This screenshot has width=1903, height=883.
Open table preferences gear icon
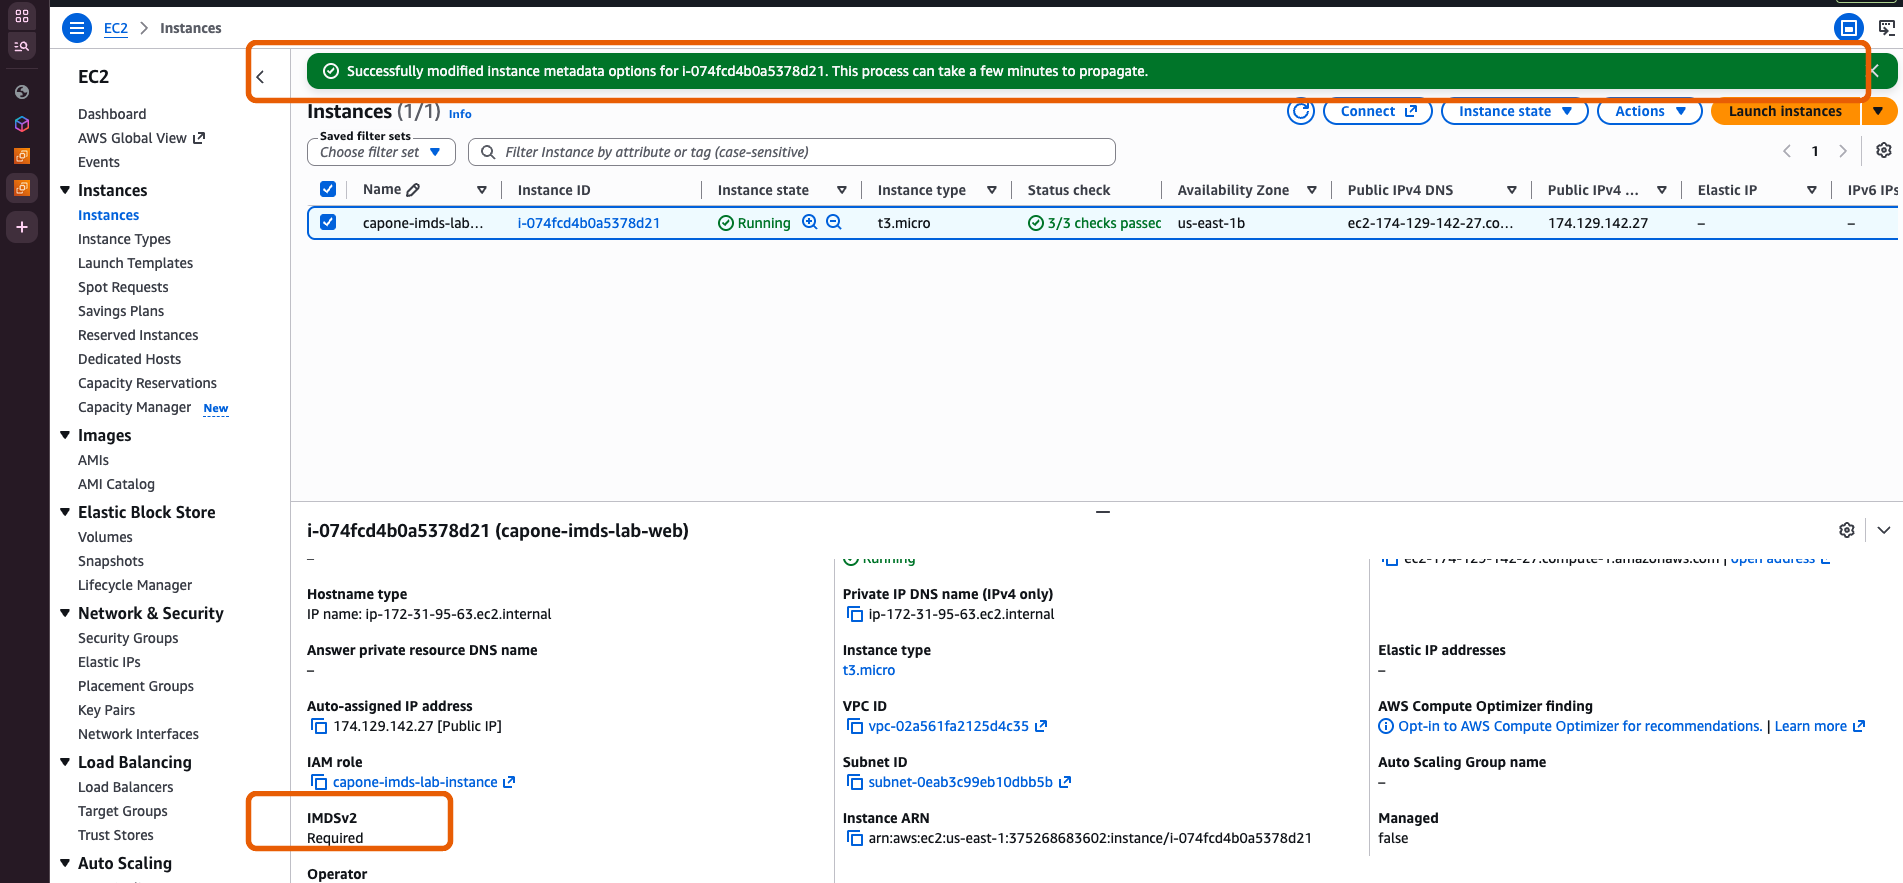coord(1884,150)
